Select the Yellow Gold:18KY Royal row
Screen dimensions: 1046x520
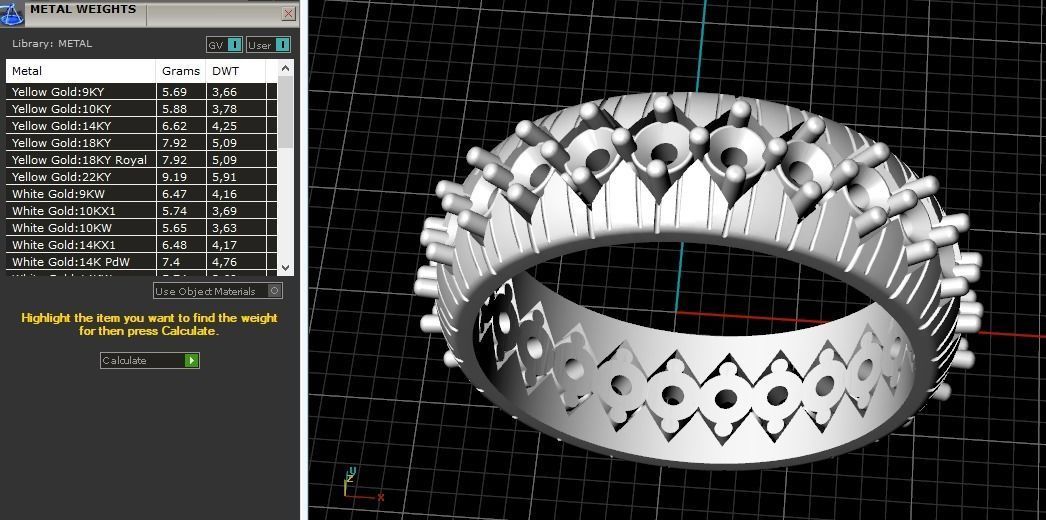[x=141, y=160]
